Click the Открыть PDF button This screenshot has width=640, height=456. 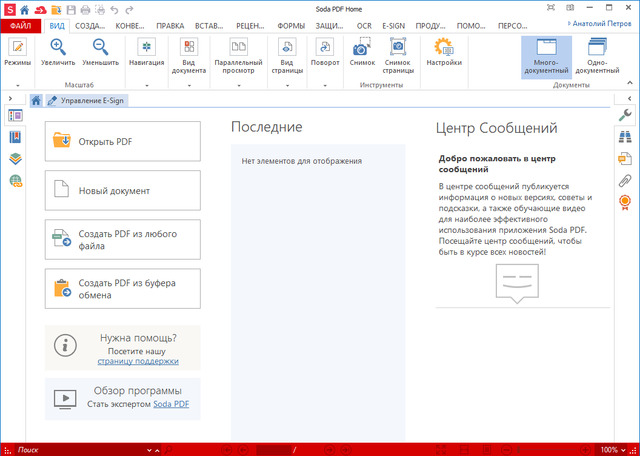[x=122, y=141]
